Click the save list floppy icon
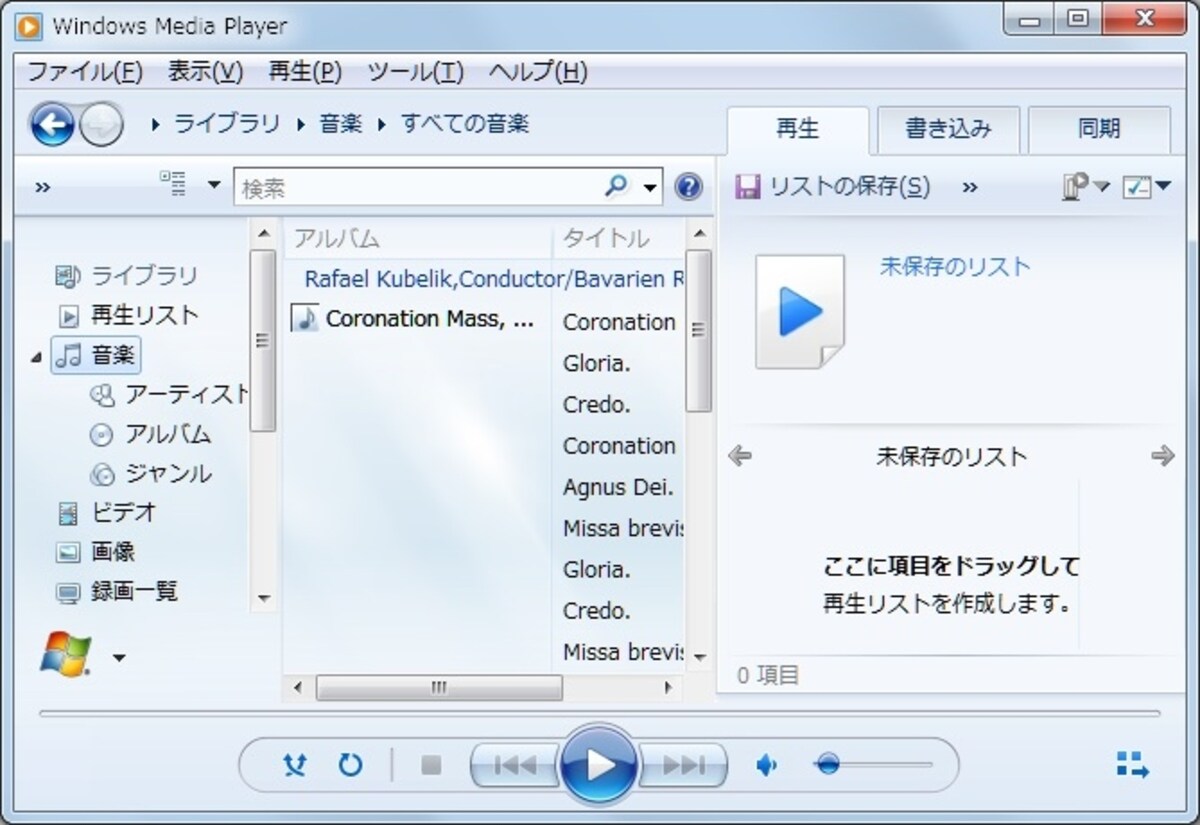1200x825 pixels. click(747, 186)
